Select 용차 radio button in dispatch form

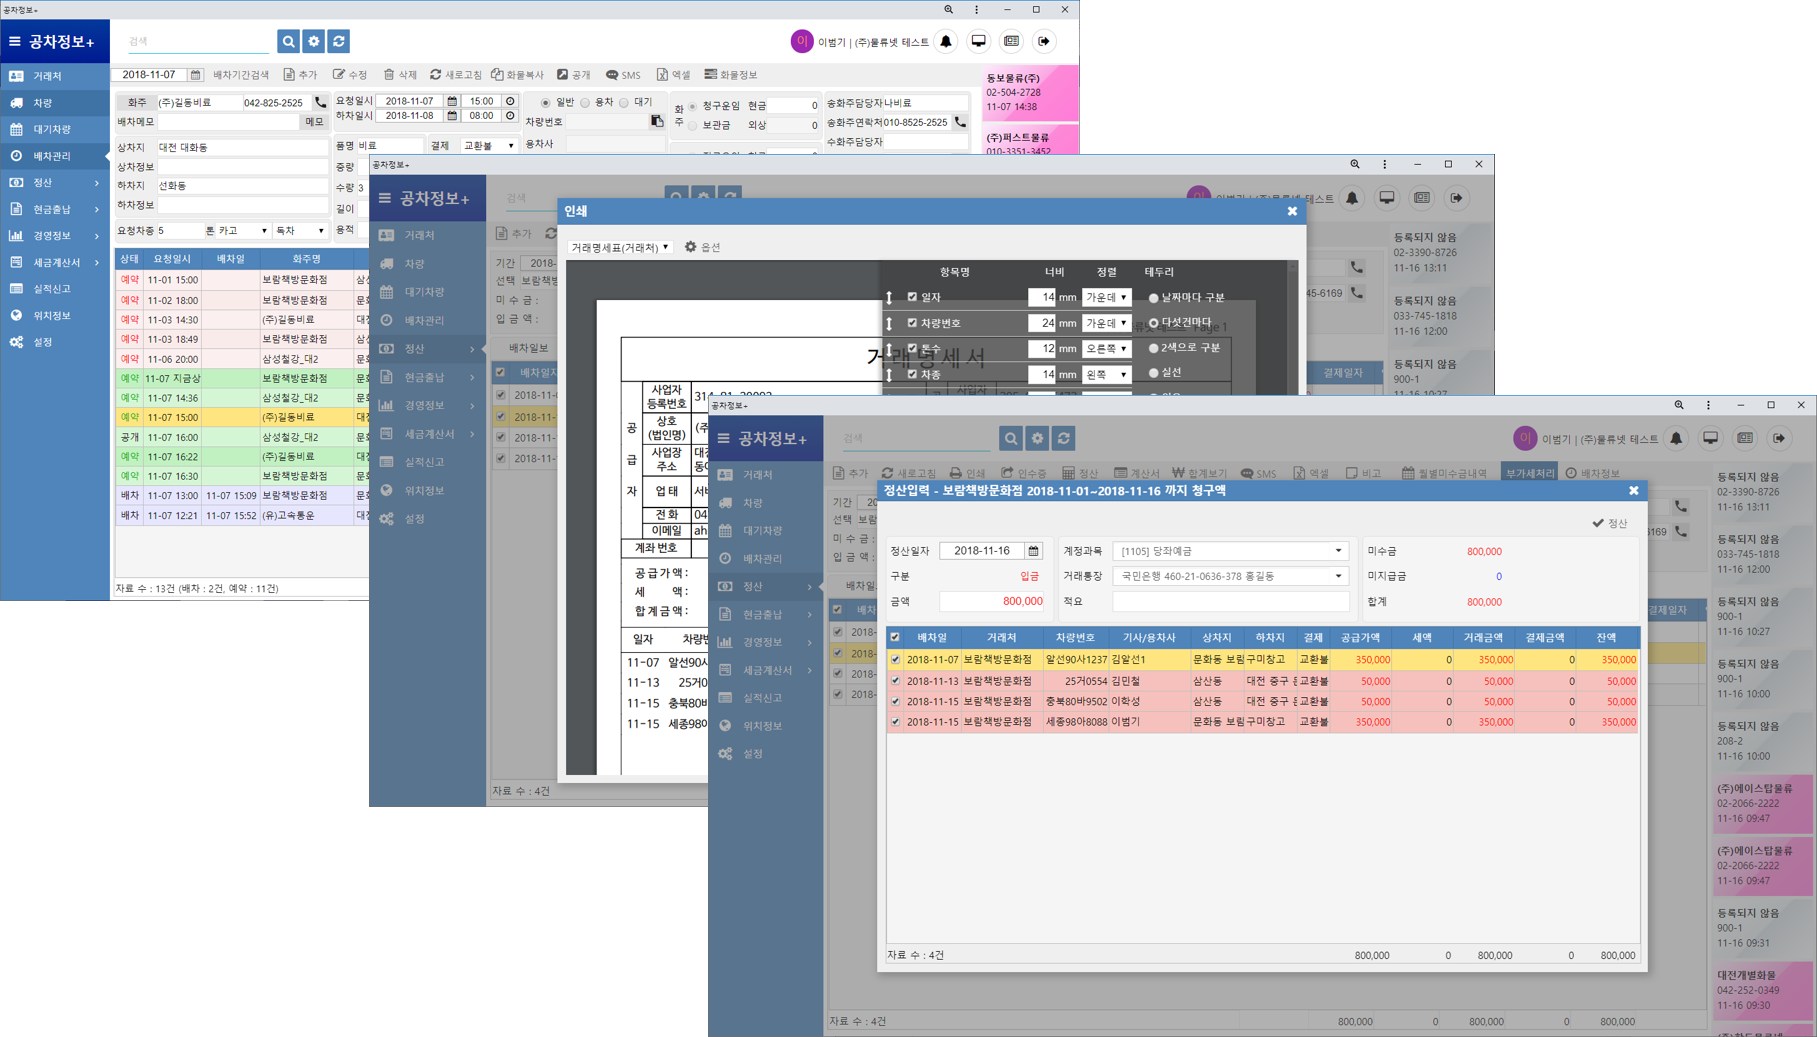pyautogui.click(x=585, y=102)
